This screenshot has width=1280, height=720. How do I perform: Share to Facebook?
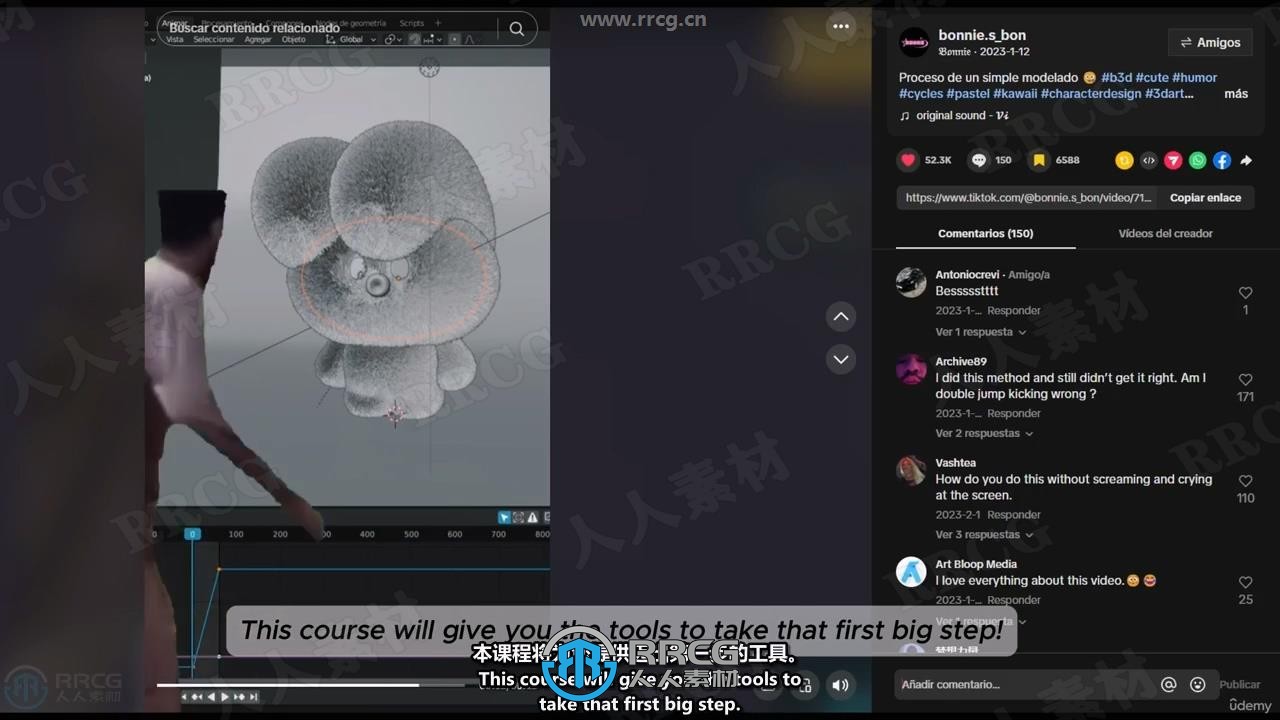pyautogui.click(x=1222, y=160)
